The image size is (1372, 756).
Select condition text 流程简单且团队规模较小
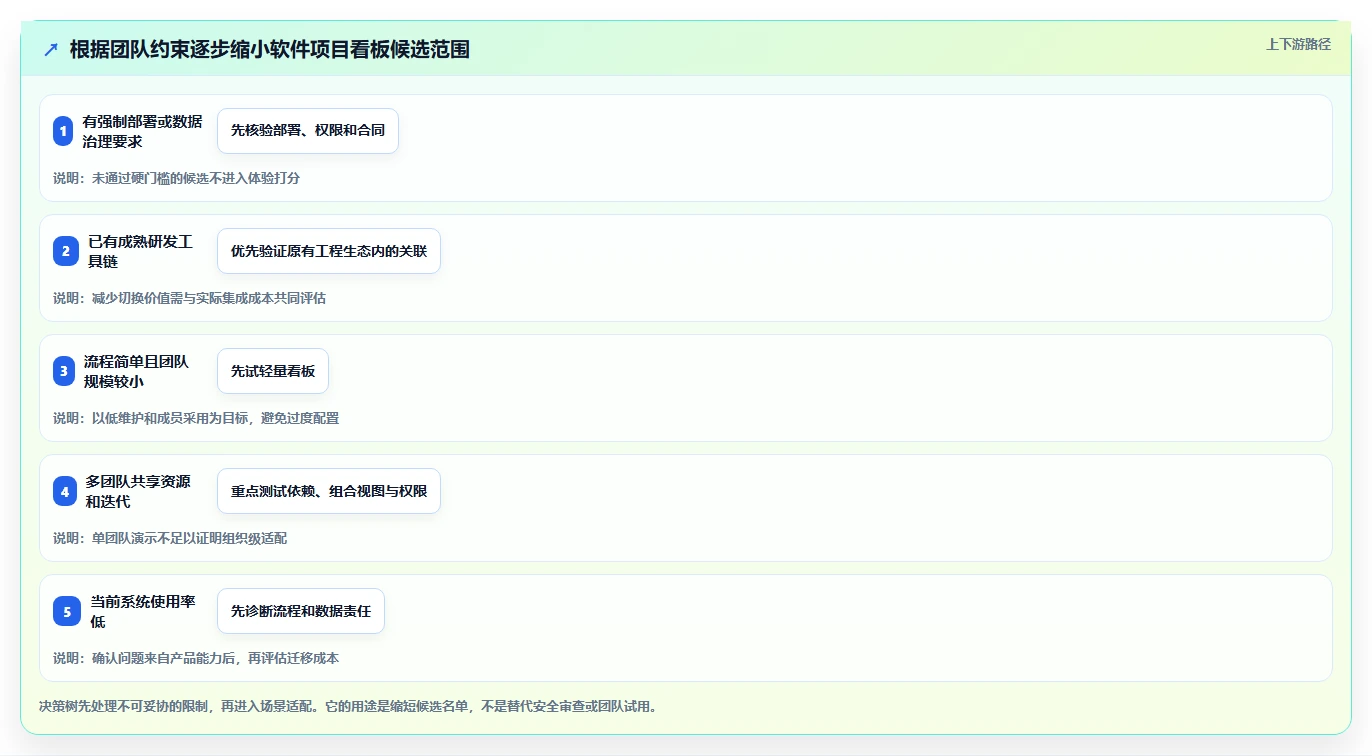click(136, 371)
